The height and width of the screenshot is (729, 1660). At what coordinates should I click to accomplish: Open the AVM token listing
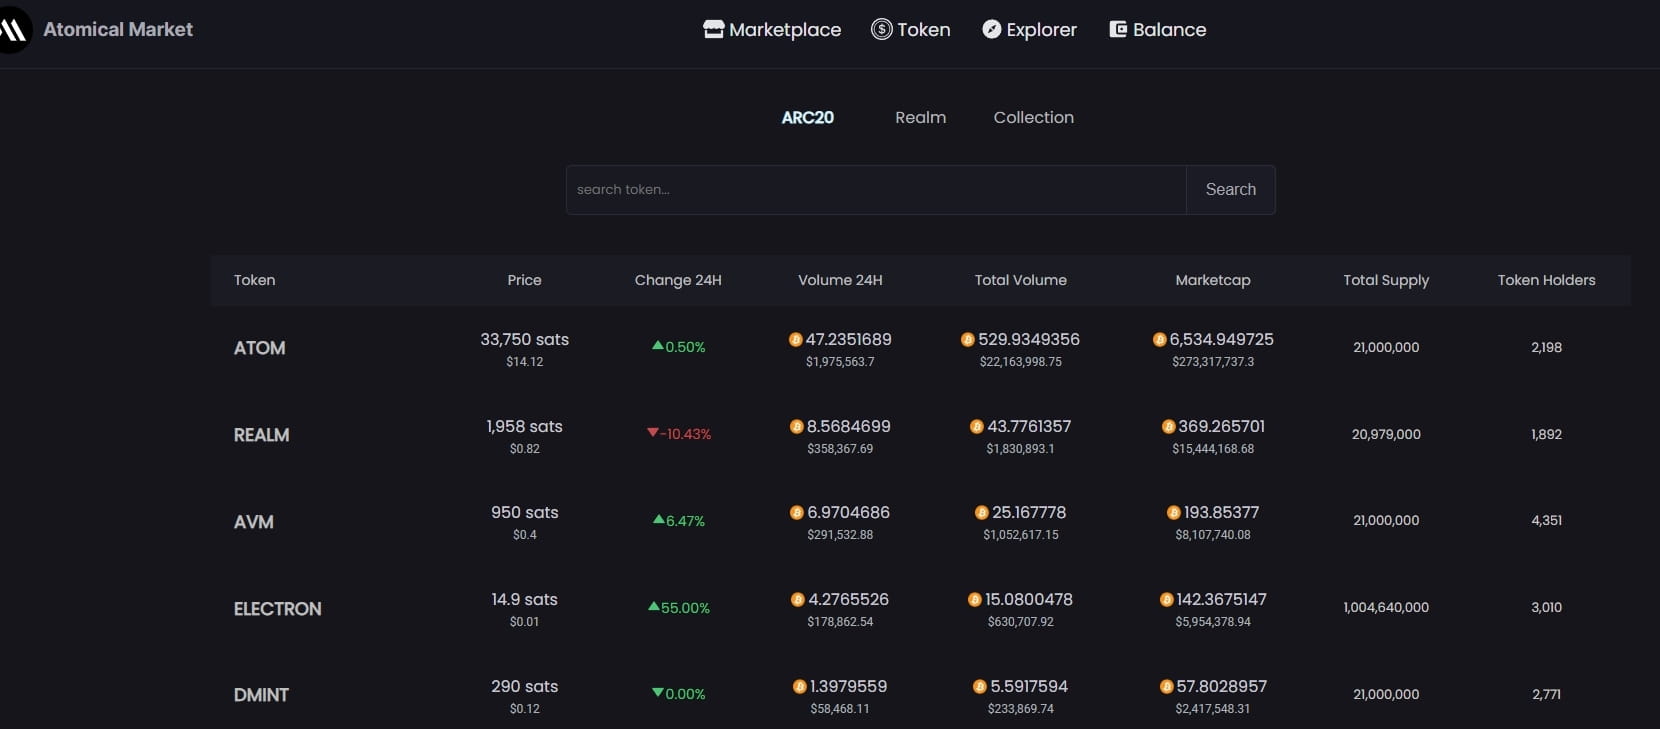pyautogui.click(x=253, y=522)
